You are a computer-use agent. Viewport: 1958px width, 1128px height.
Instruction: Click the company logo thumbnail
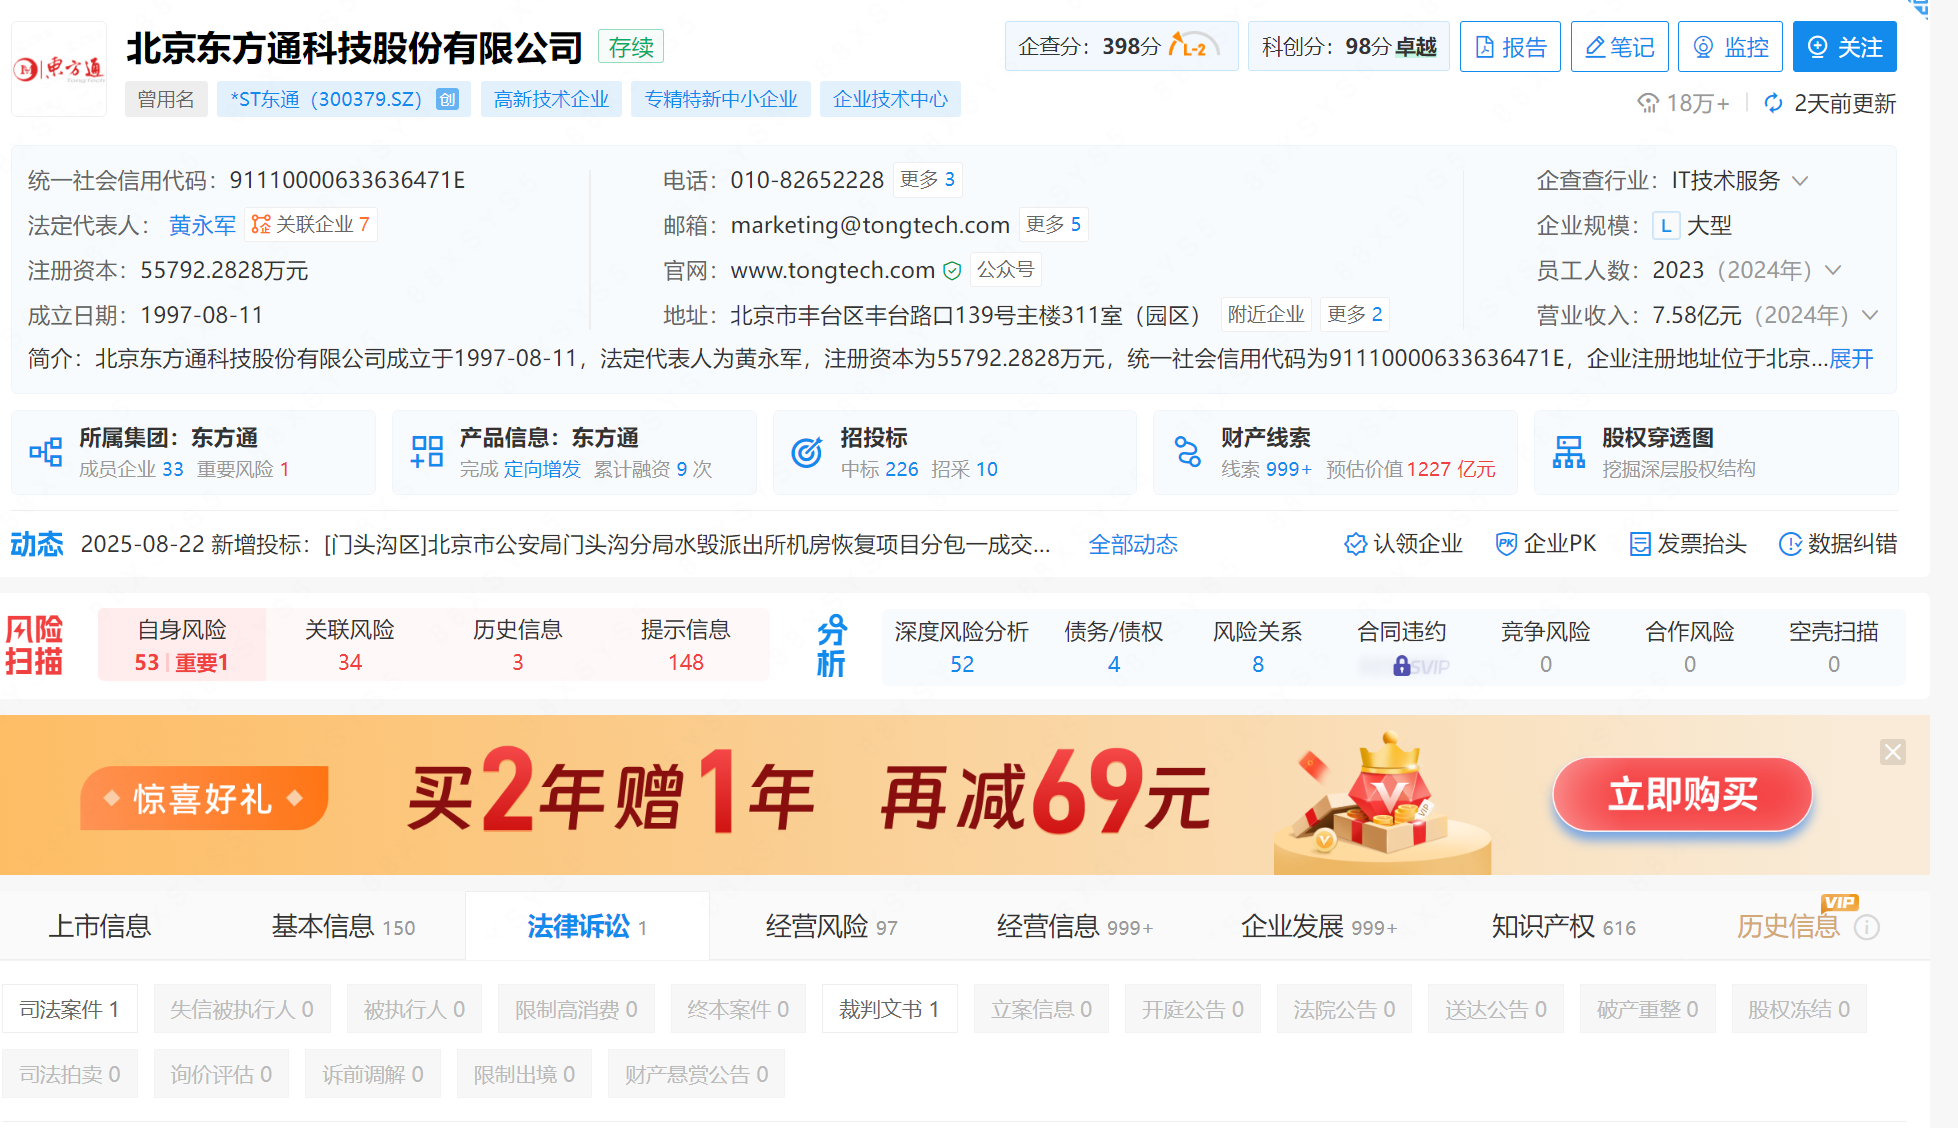[59, 69]
